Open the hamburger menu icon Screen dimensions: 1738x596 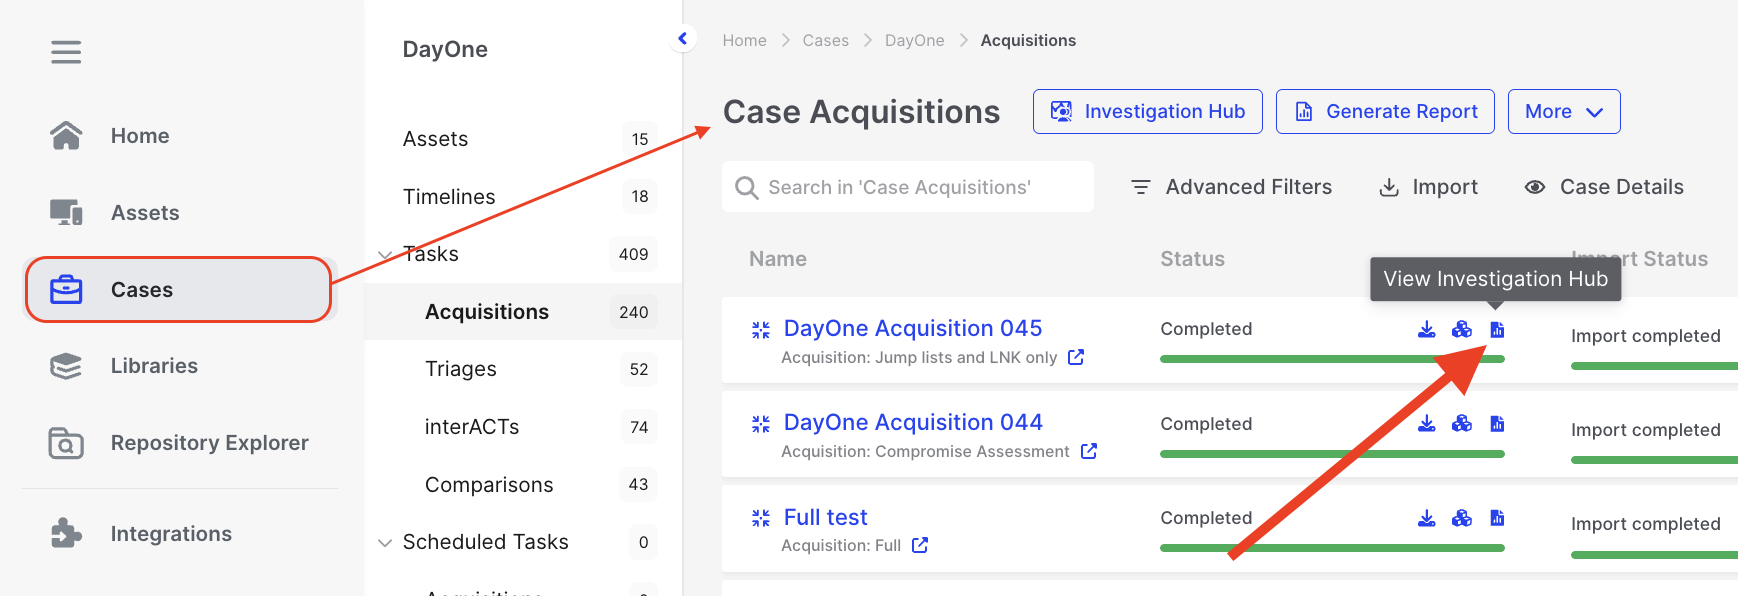[66, 52]
